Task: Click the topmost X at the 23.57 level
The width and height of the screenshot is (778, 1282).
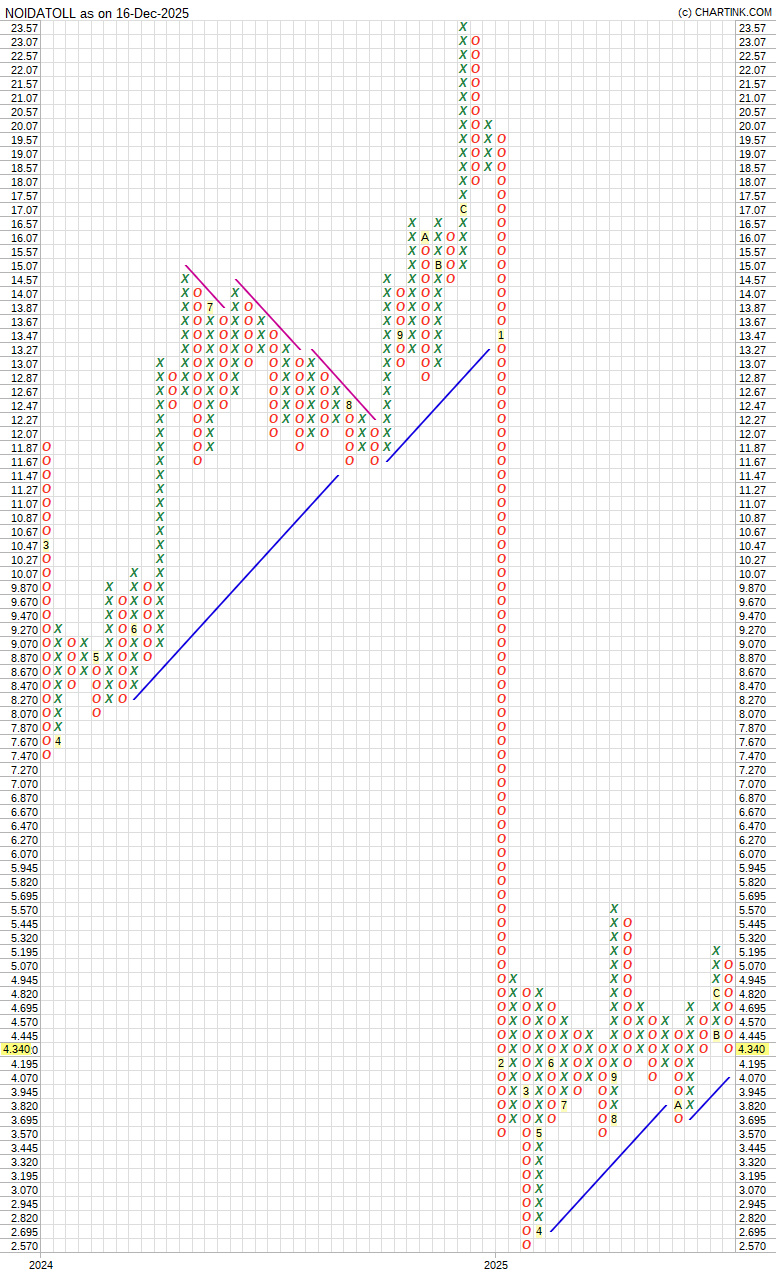Action: click(x=463, y=27)
